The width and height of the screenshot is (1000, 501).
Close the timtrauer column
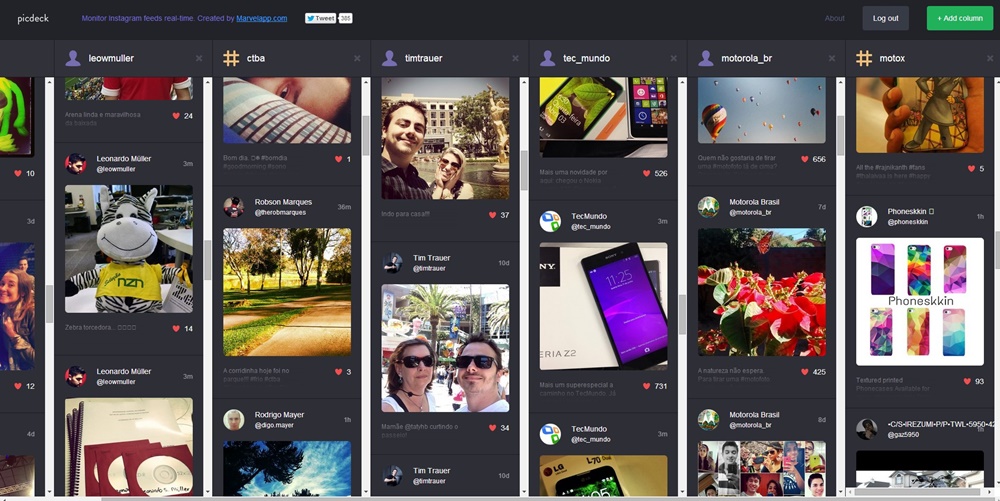[x=515, y=58]
